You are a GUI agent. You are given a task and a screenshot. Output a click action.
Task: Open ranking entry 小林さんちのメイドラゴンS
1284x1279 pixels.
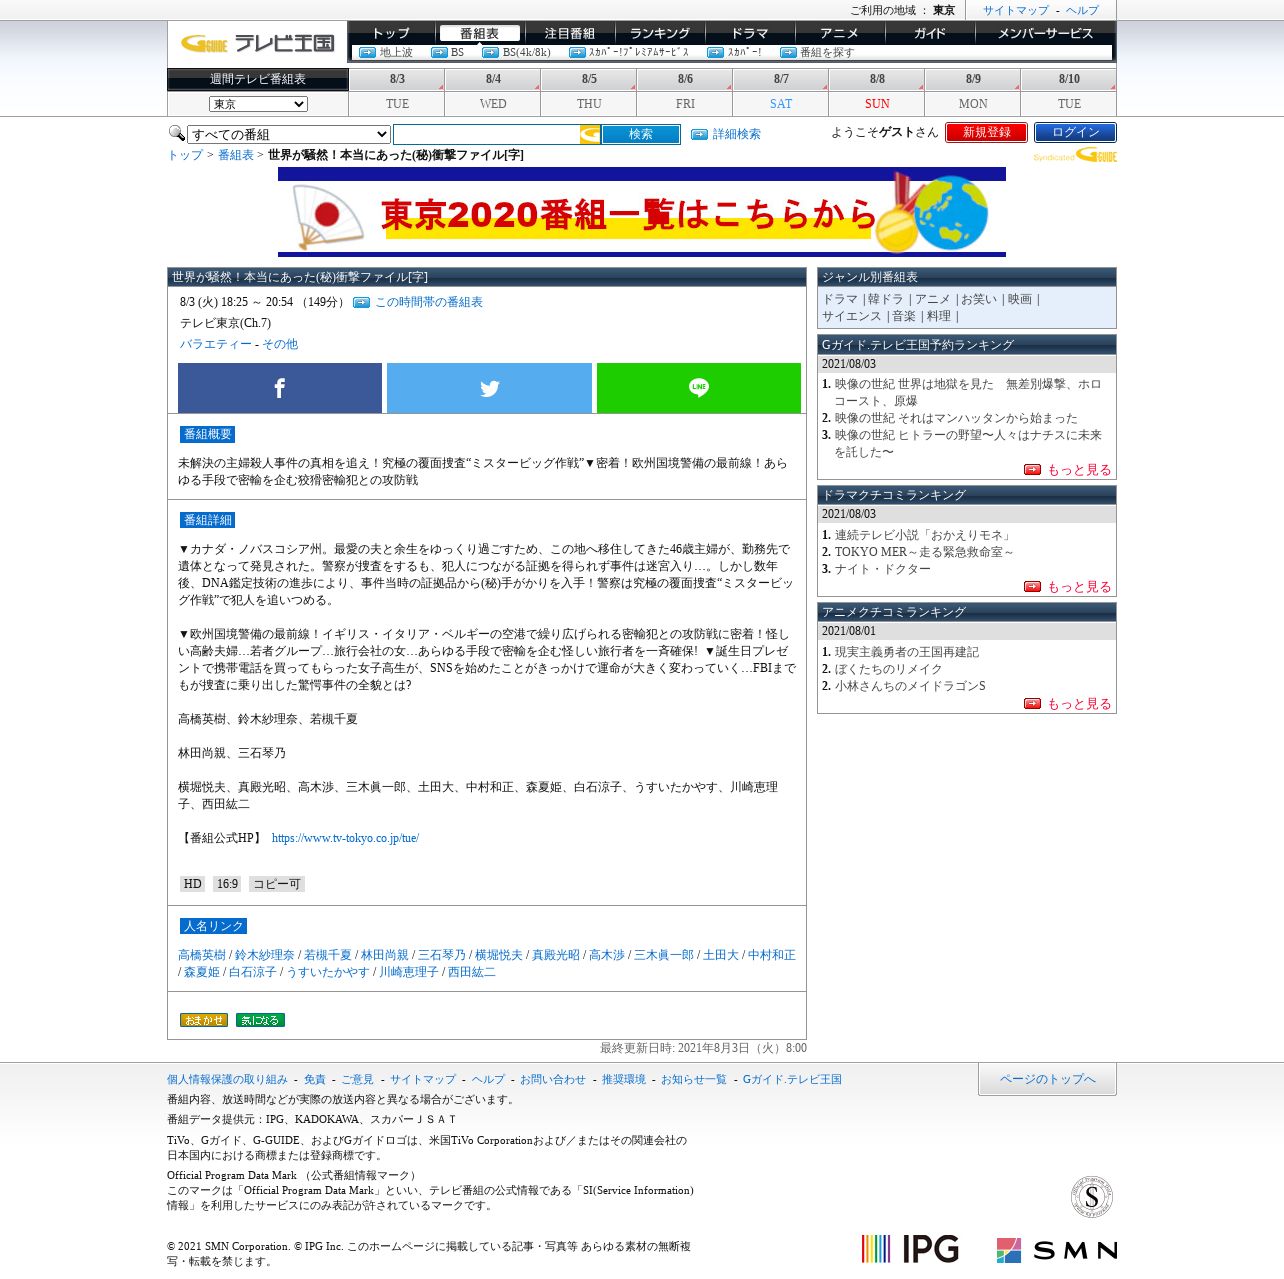pyautogui.click(x=910, y=686)
